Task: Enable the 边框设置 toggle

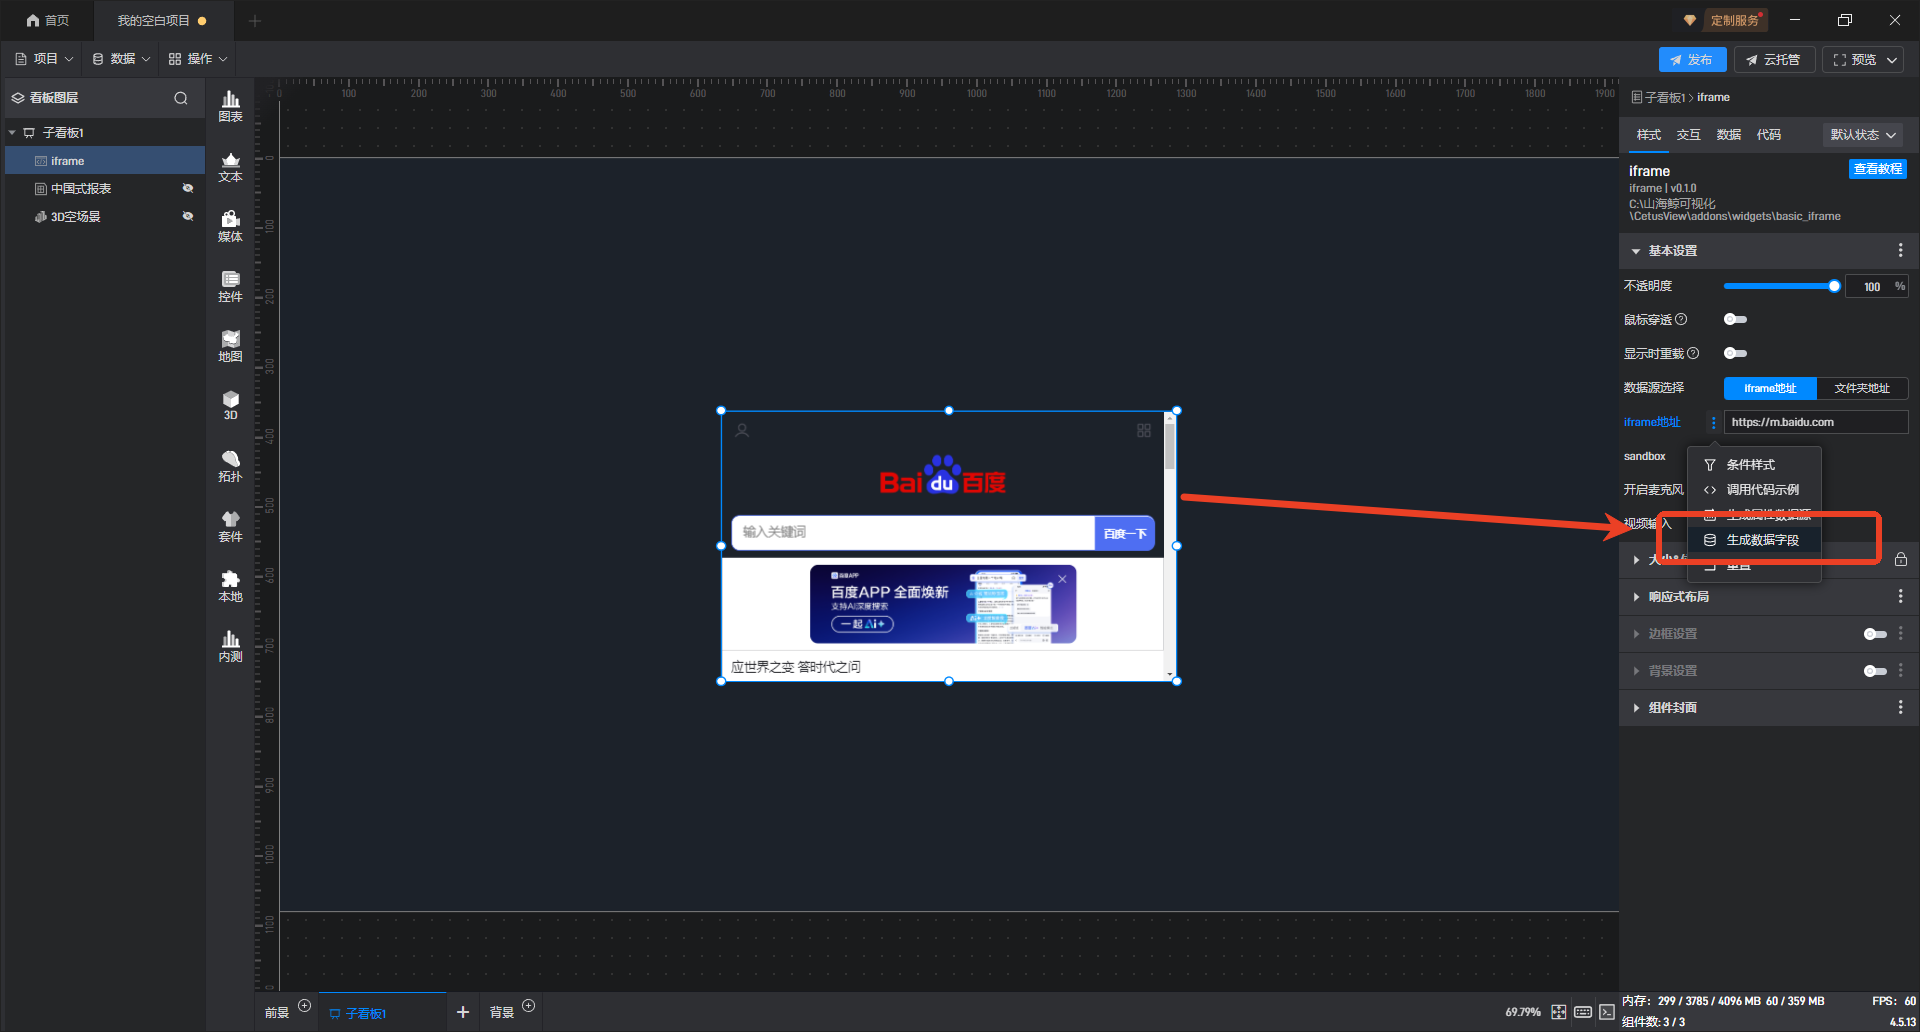Action: tap(1874, 634)
